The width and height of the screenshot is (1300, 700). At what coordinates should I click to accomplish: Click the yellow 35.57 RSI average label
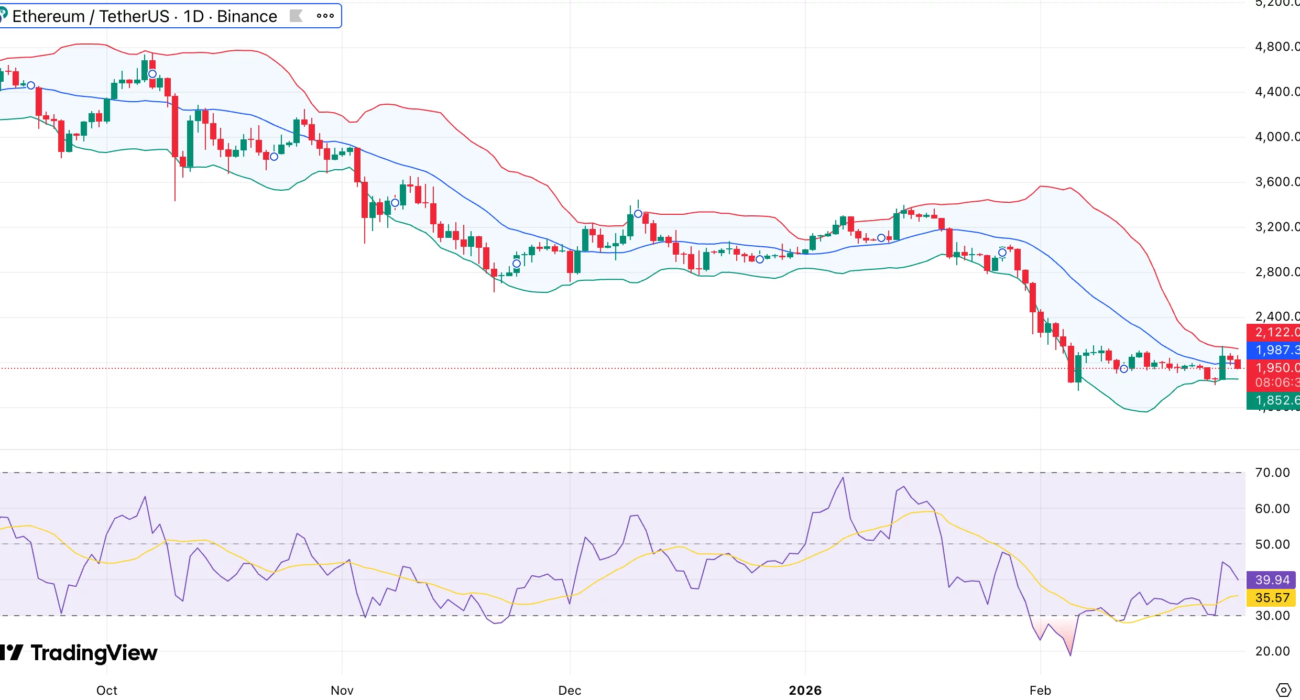point(1272,598)
